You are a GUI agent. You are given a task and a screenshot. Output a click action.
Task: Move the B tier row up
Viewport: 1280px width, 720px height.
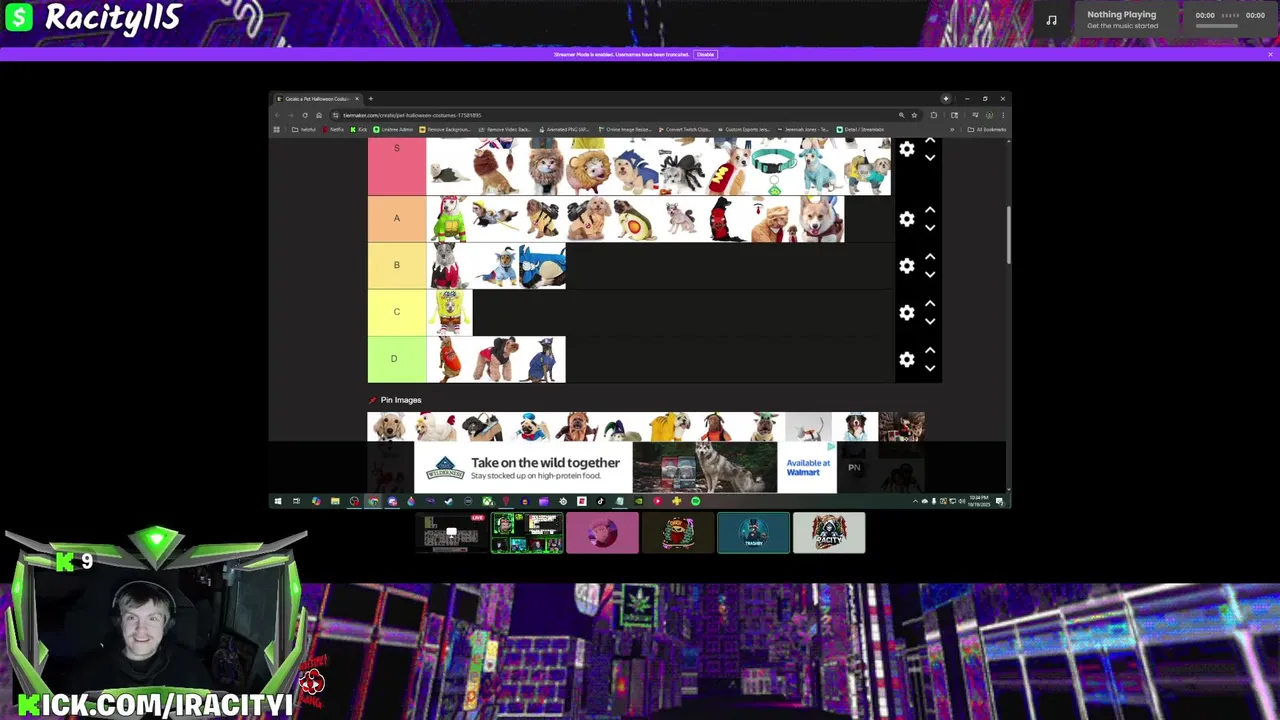930,257
